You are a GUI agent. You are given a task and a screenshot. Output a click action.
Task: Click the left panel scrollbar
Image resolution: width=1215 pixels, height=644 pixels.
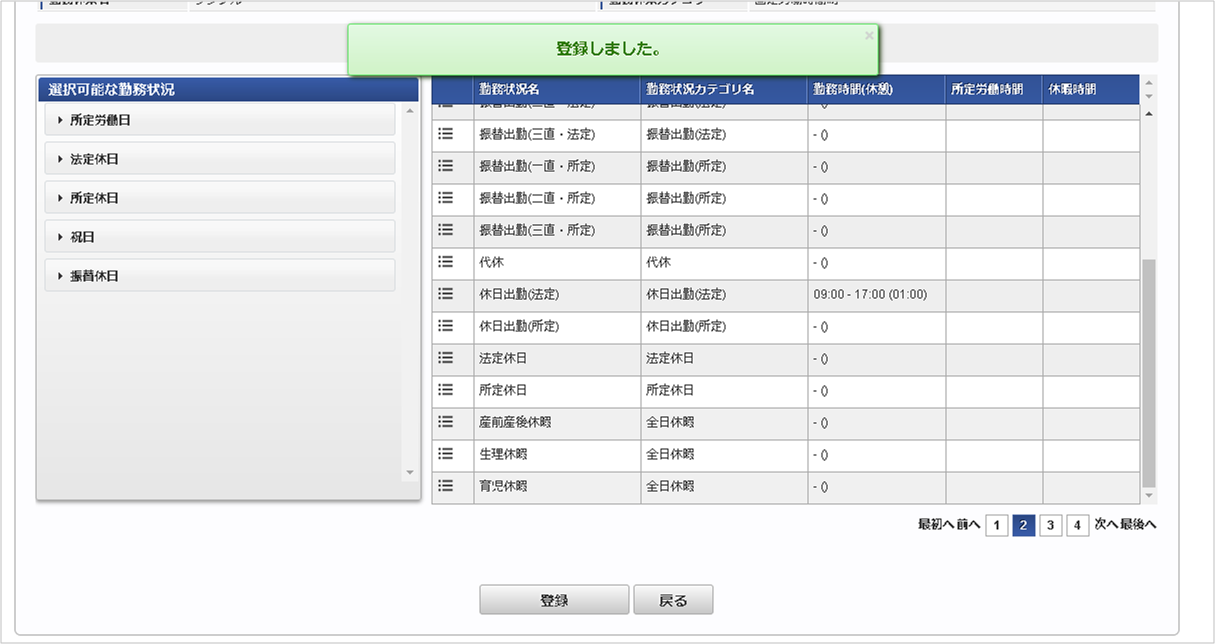point(409,290)
